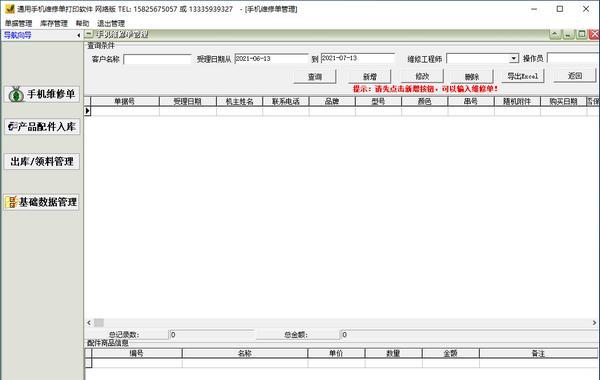Click the 总记录数 value field
Viewport: 600px width, 380px height.
[x=212, y=334]
